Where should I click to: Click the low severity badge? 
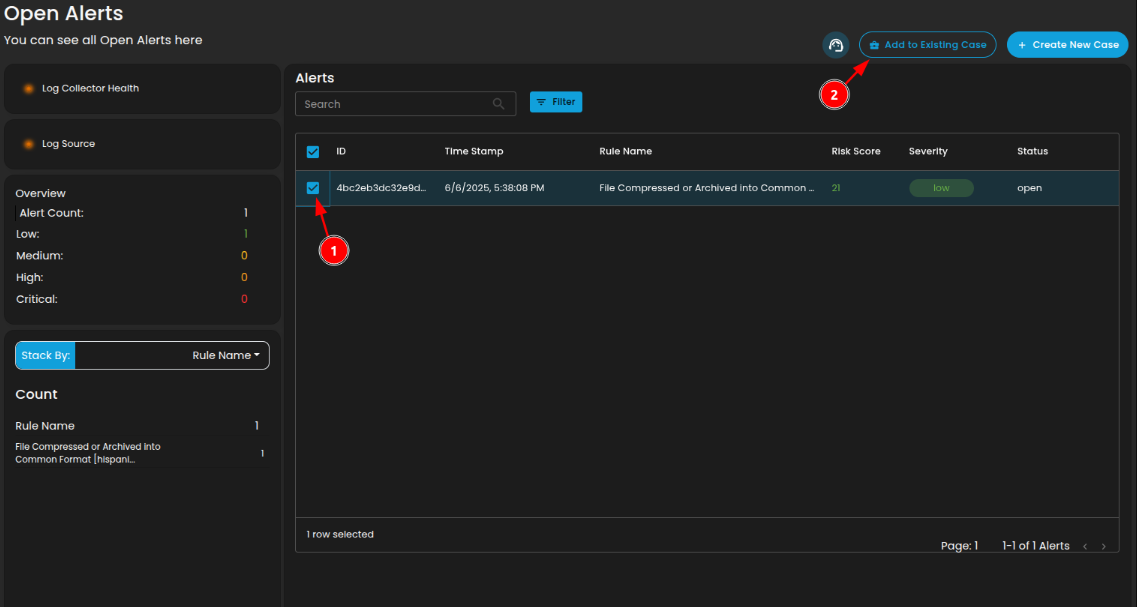[940, 188]
